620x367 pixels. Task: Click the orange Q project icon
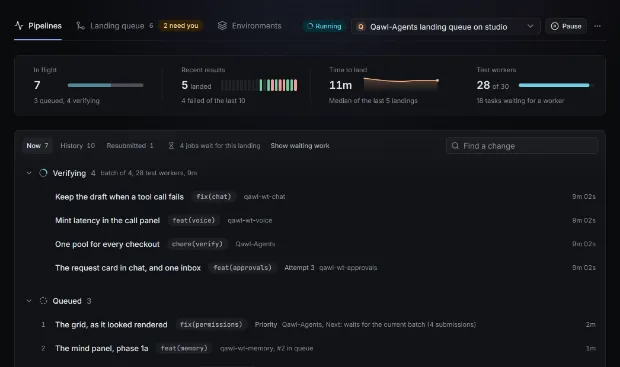[361, 27]
